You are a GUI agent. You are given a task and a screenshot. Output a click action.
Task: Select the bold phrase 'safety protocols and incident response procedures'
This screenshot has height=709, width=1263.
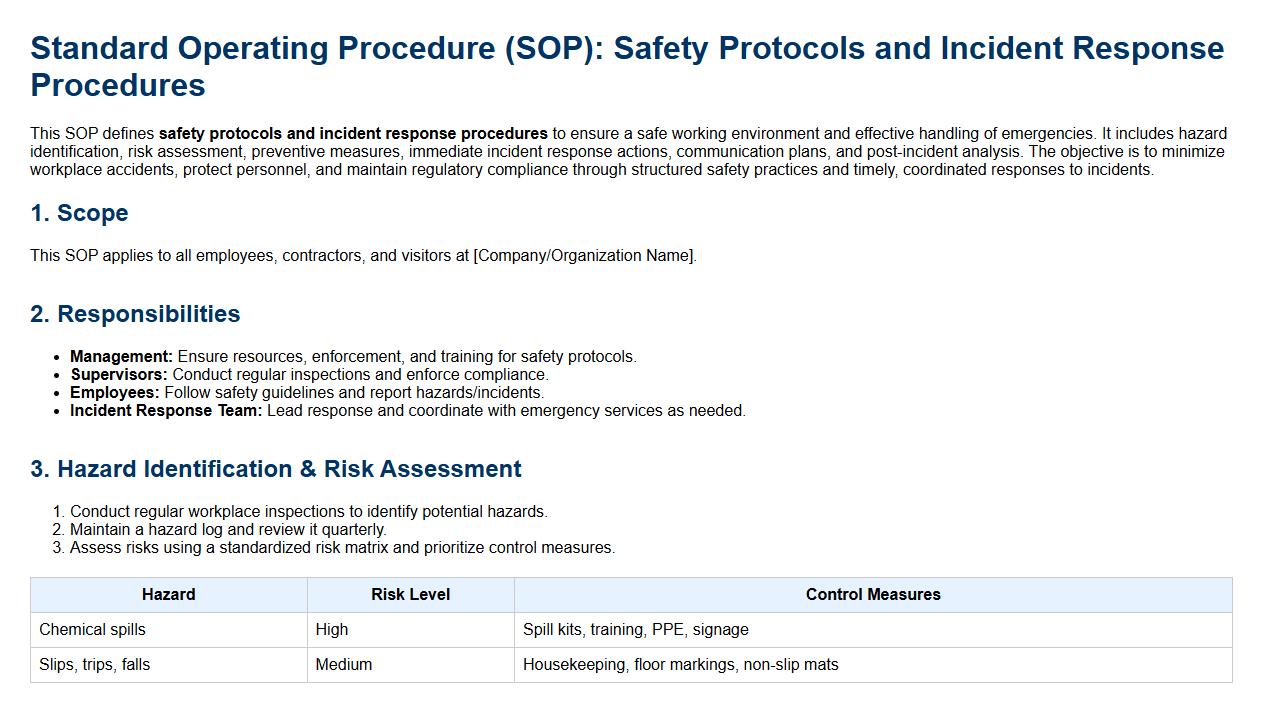click(353, 133)
